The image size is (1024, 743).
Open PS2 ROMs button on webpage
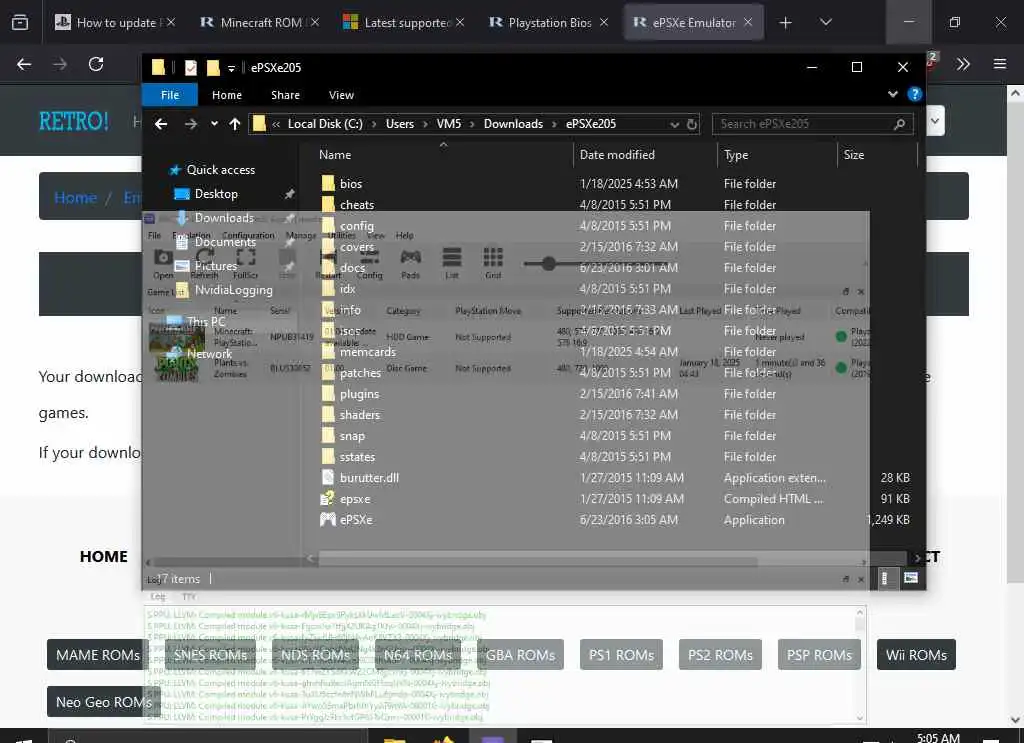tap(720, 654)
